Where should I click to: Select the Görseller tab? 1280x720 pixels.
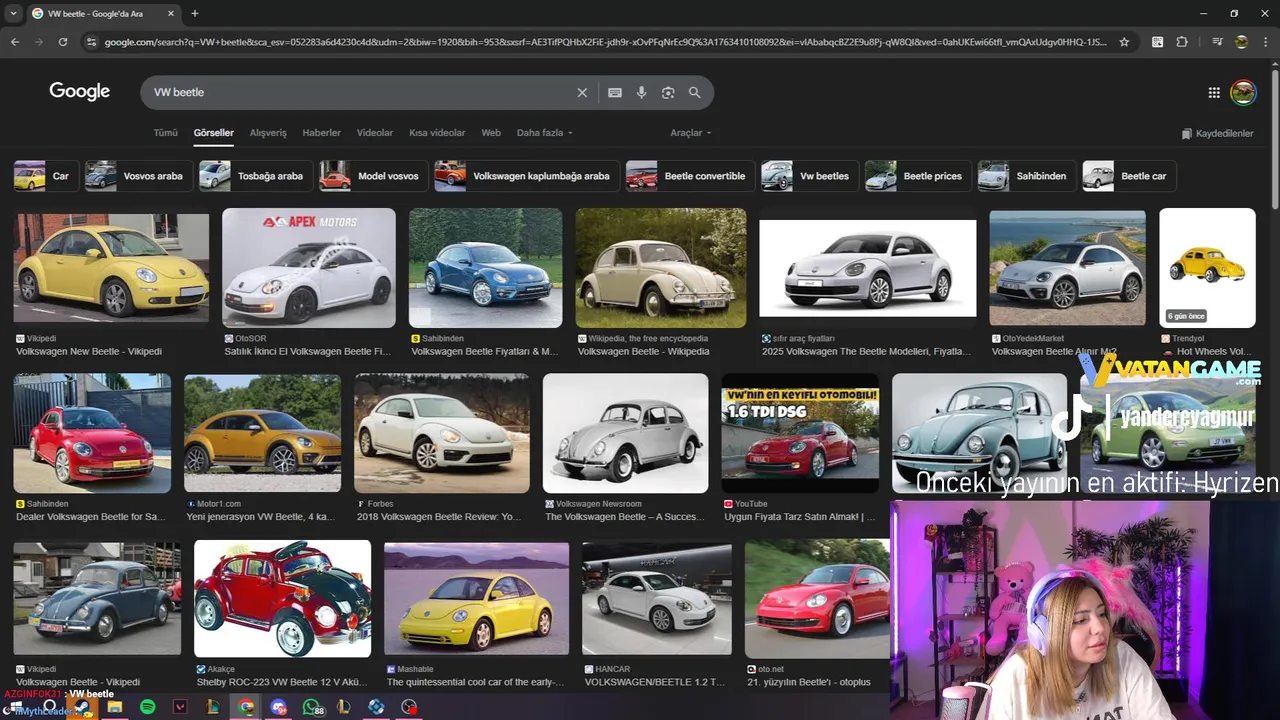[x=214, y=133]
